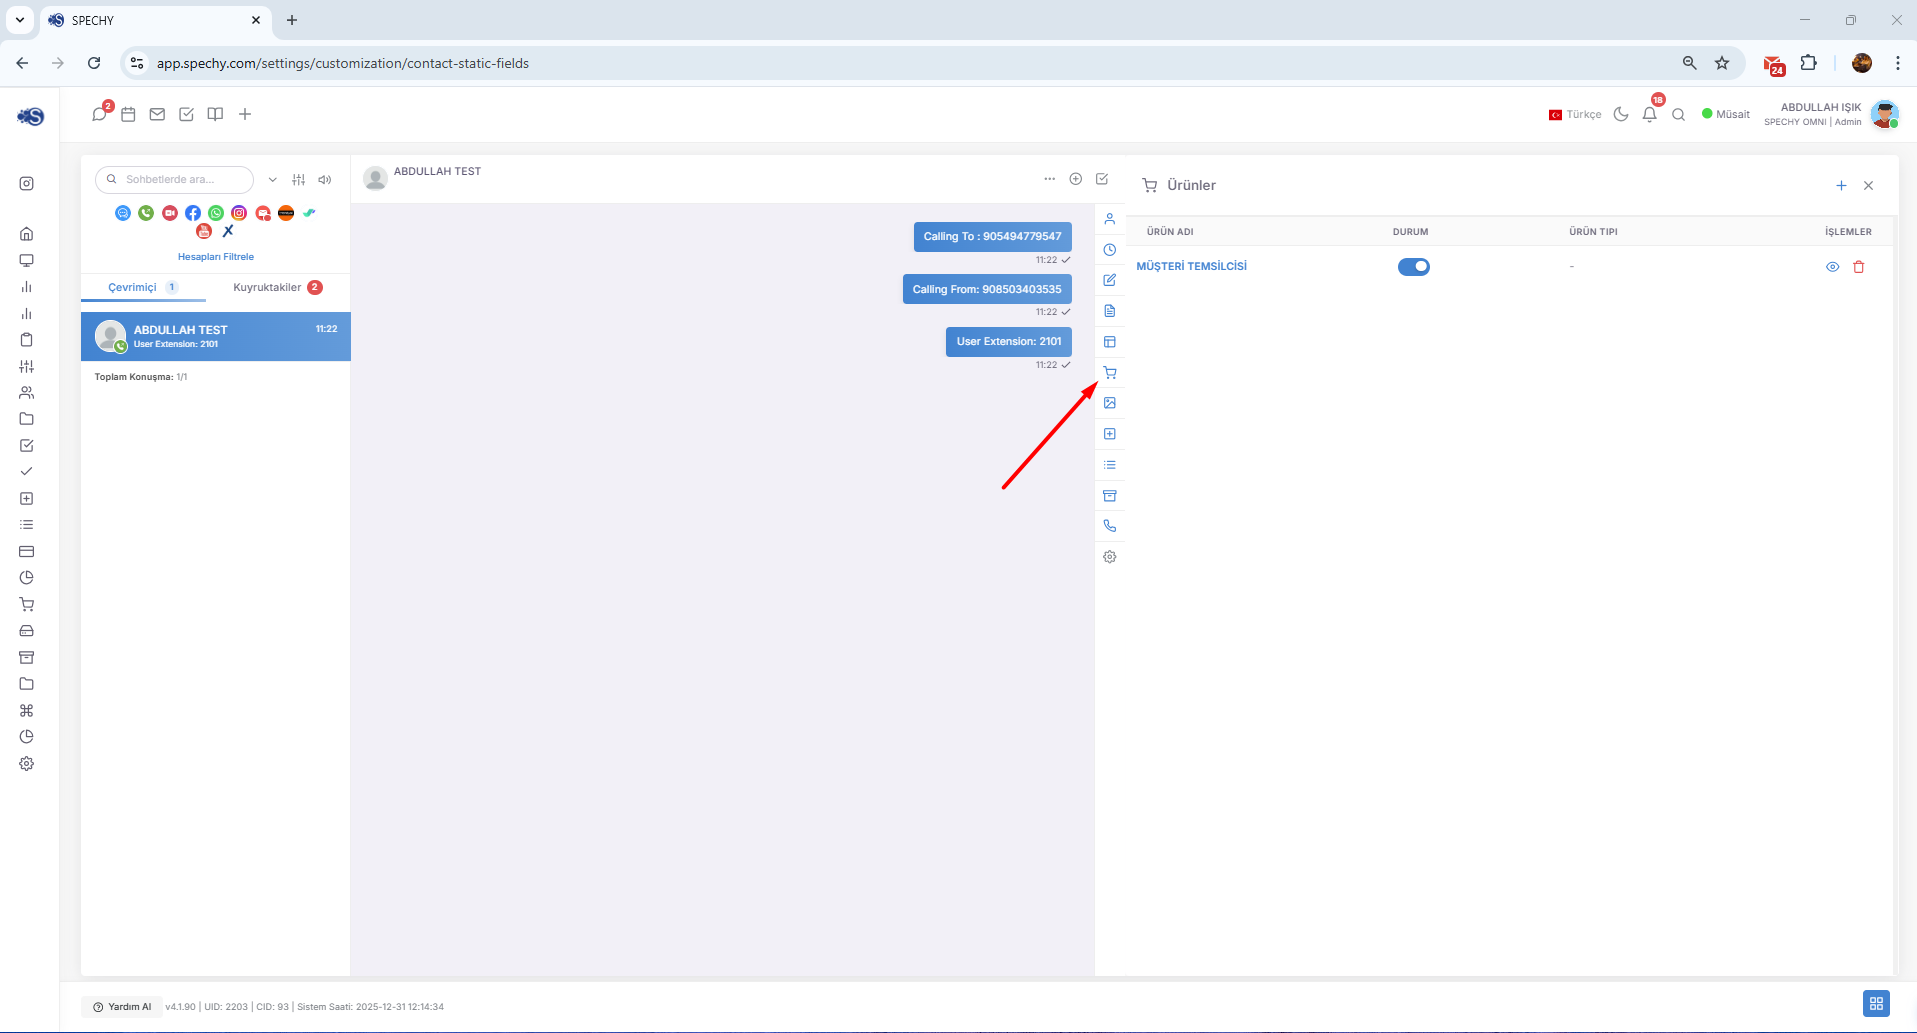The height and width of the screenshot is (1033, 1917).
Task: Filter chats by phone call channel
Action: pos(146,213)
